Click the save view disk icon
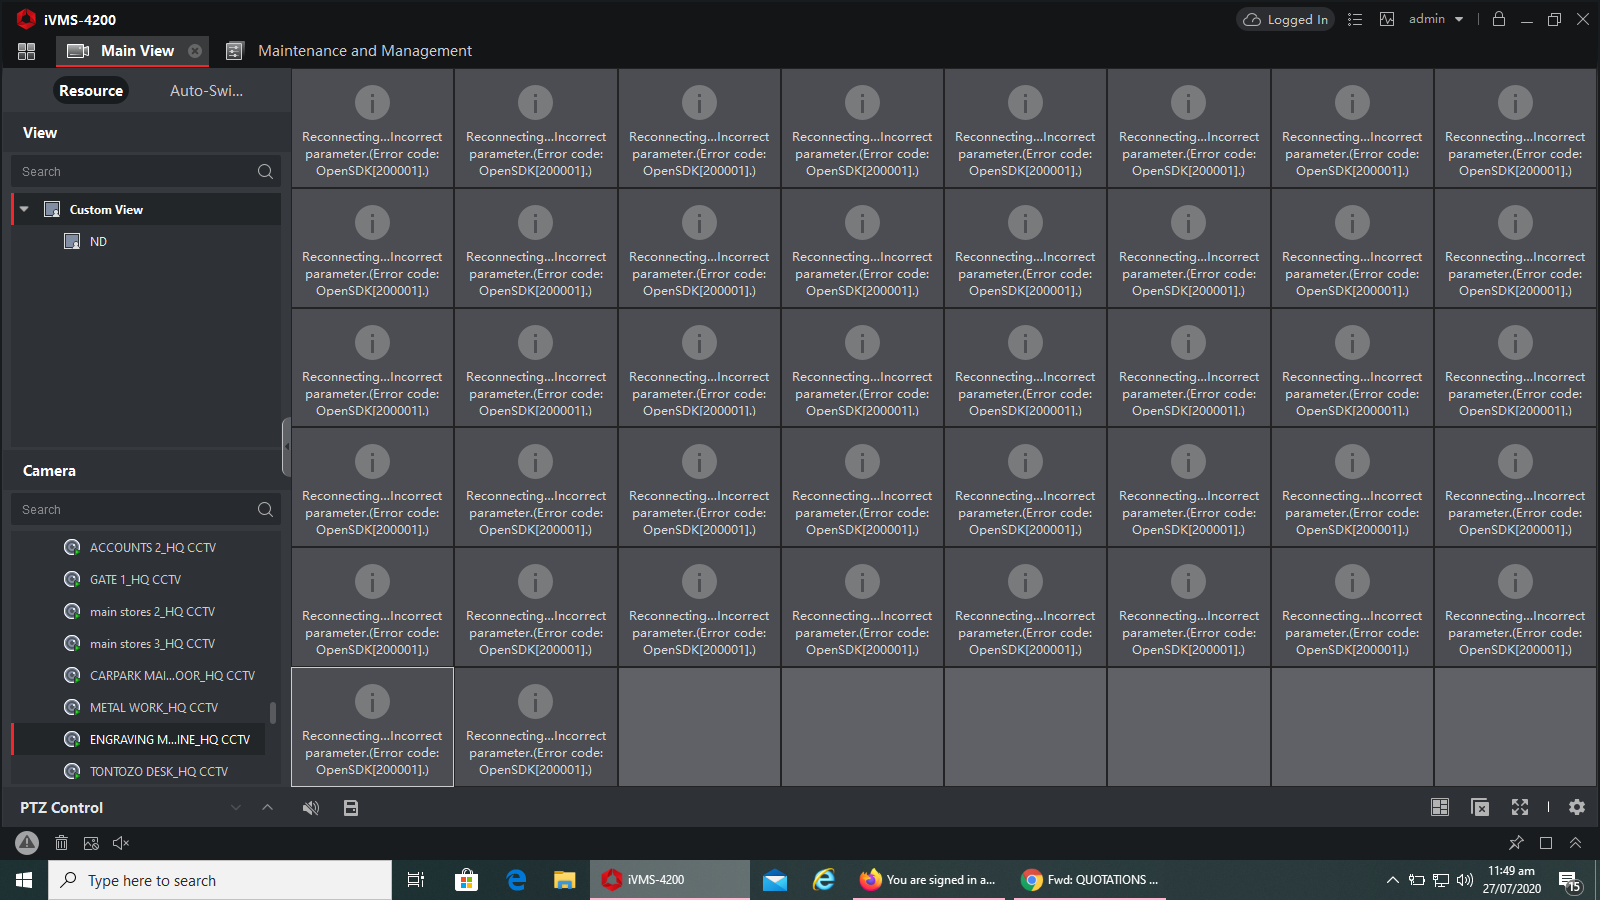Screen dimensions: 1600x900 tap(351, 808)
